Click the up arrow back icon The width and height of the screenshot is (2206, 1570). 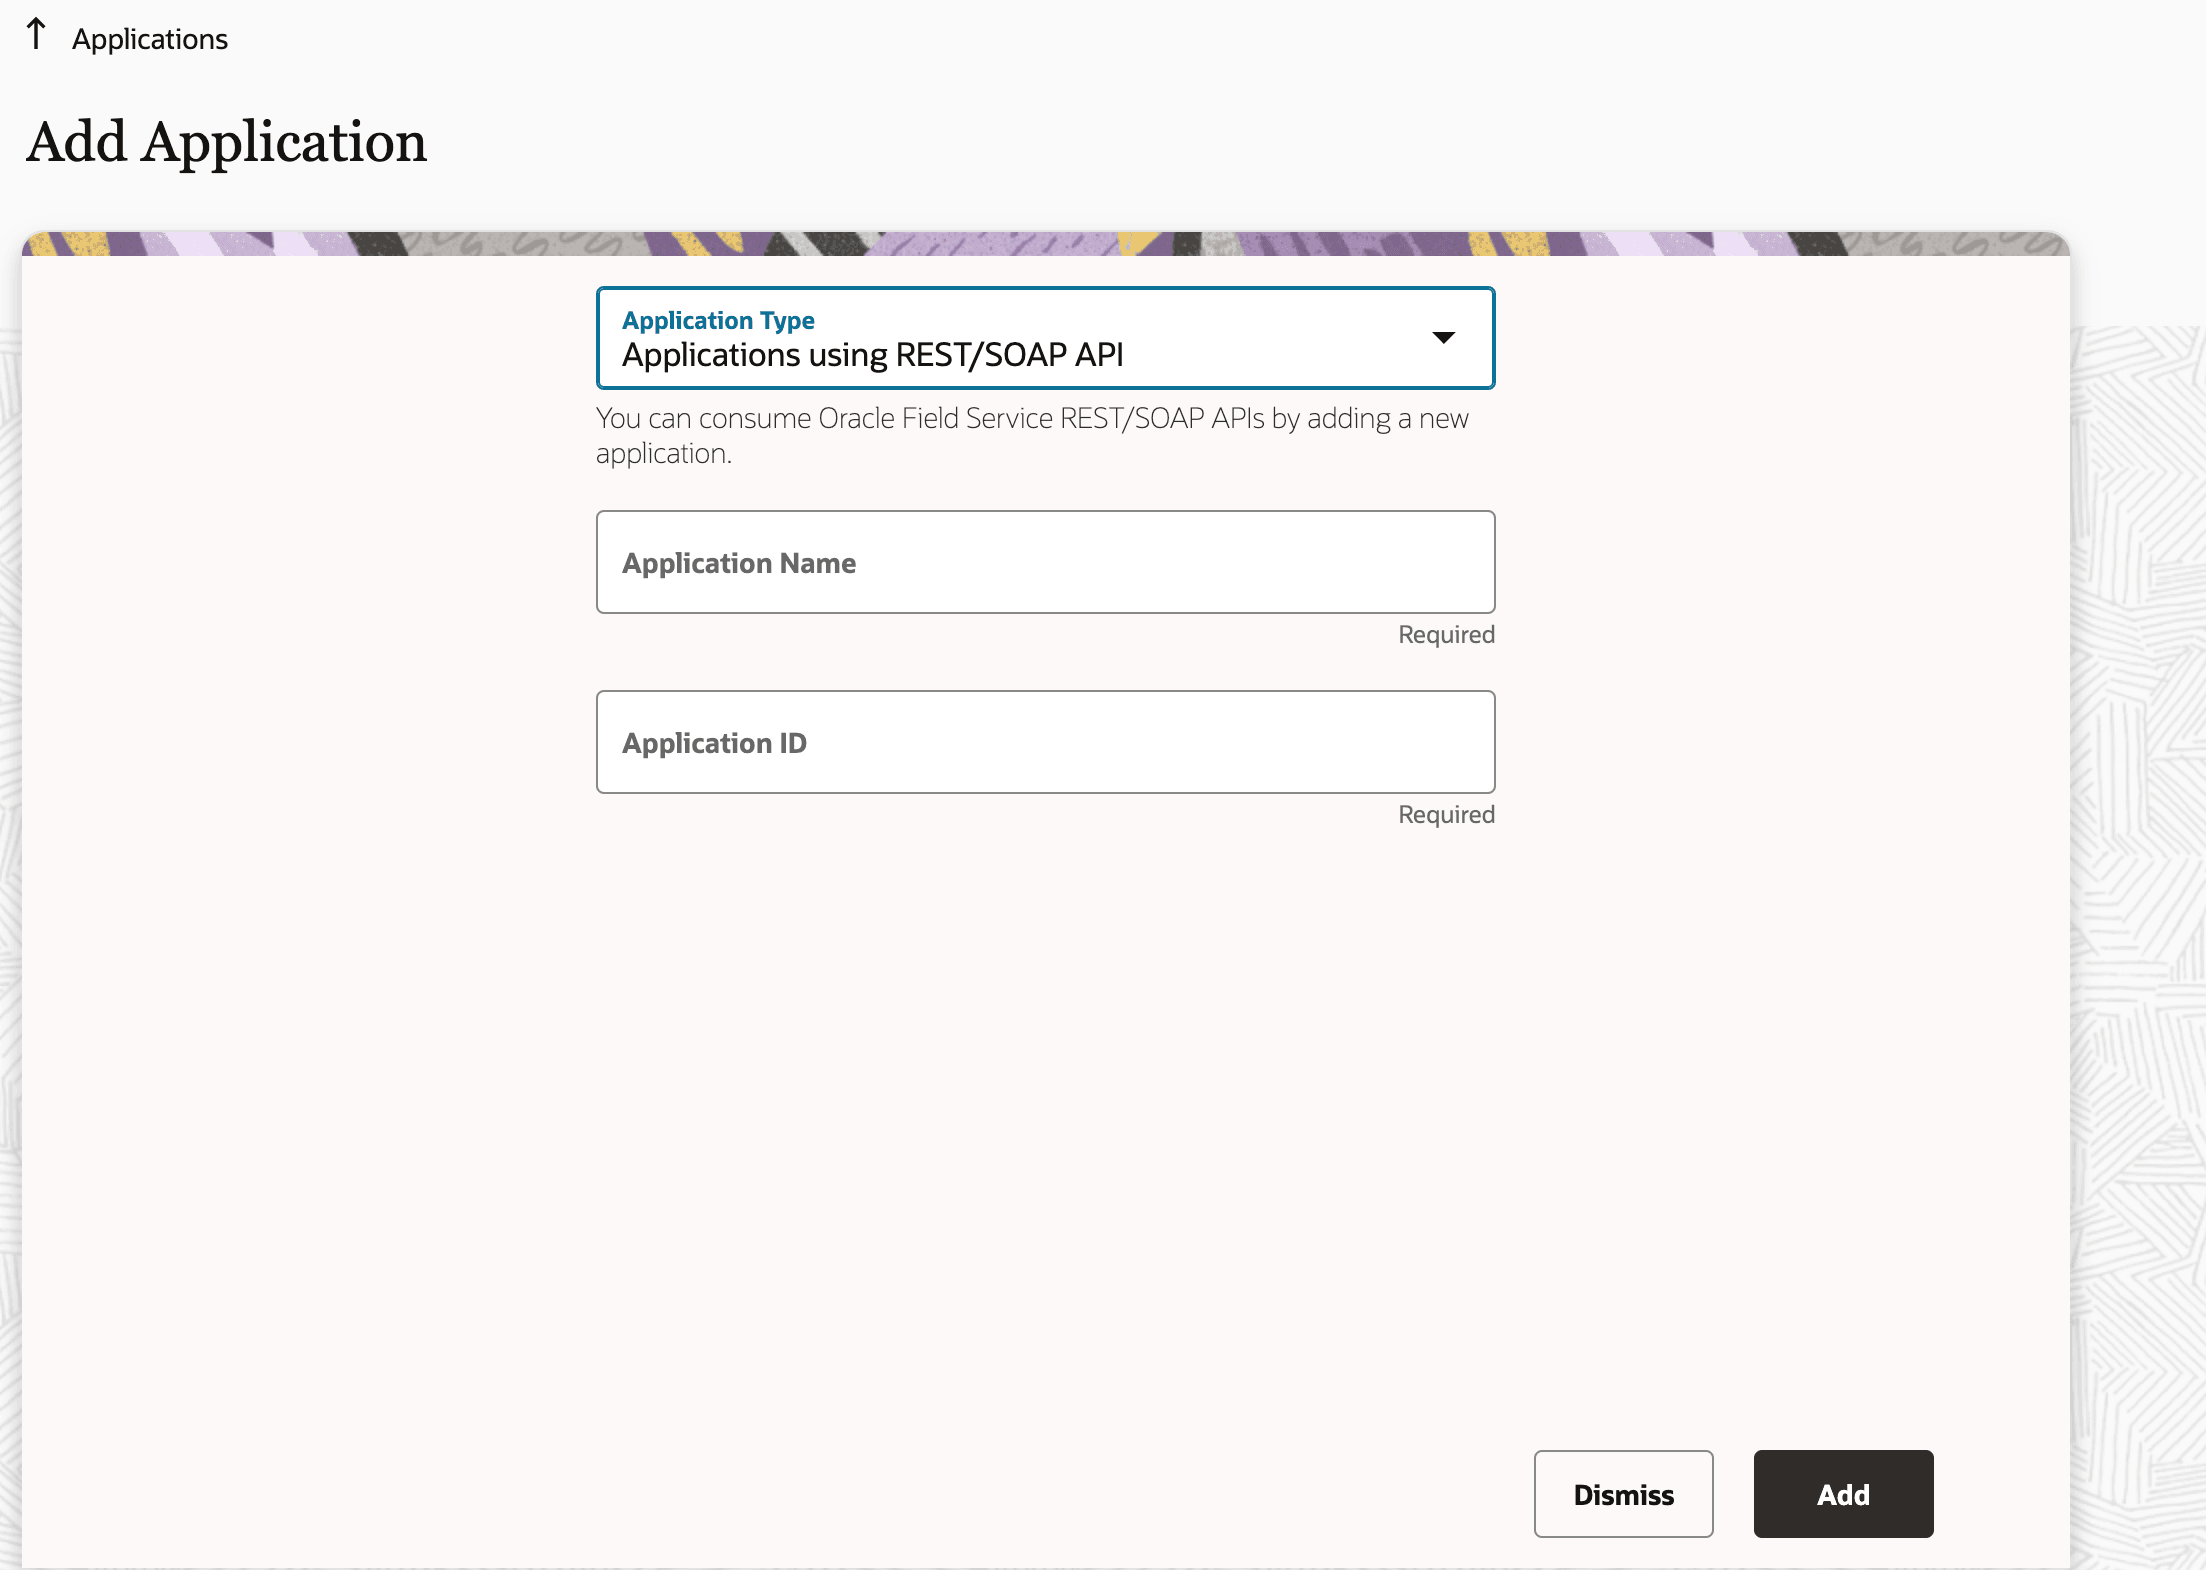pyautogui.click(x=36, y=34)
